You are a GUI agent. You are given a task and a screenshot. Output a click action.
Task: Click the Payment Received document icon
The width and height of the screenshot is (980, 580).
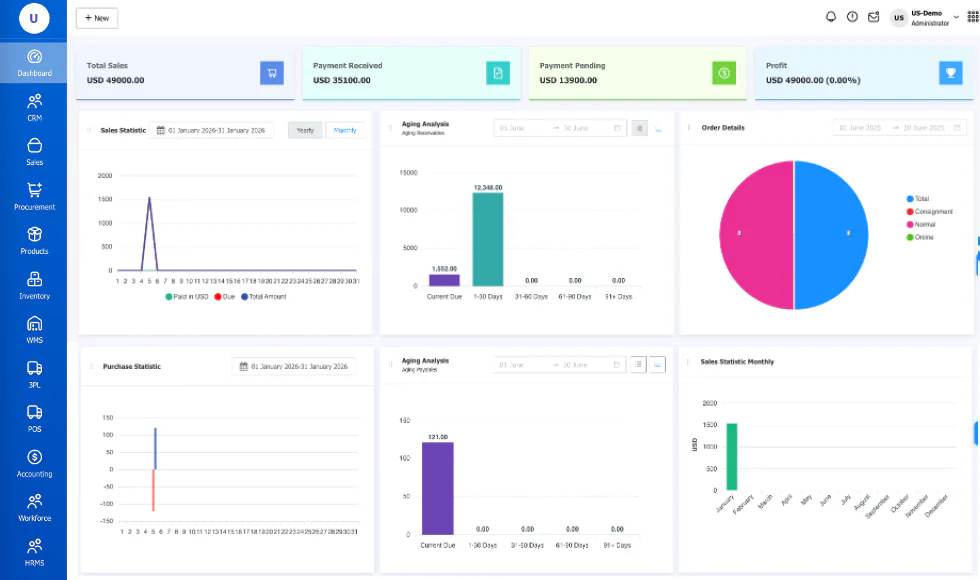pos(498,73)
